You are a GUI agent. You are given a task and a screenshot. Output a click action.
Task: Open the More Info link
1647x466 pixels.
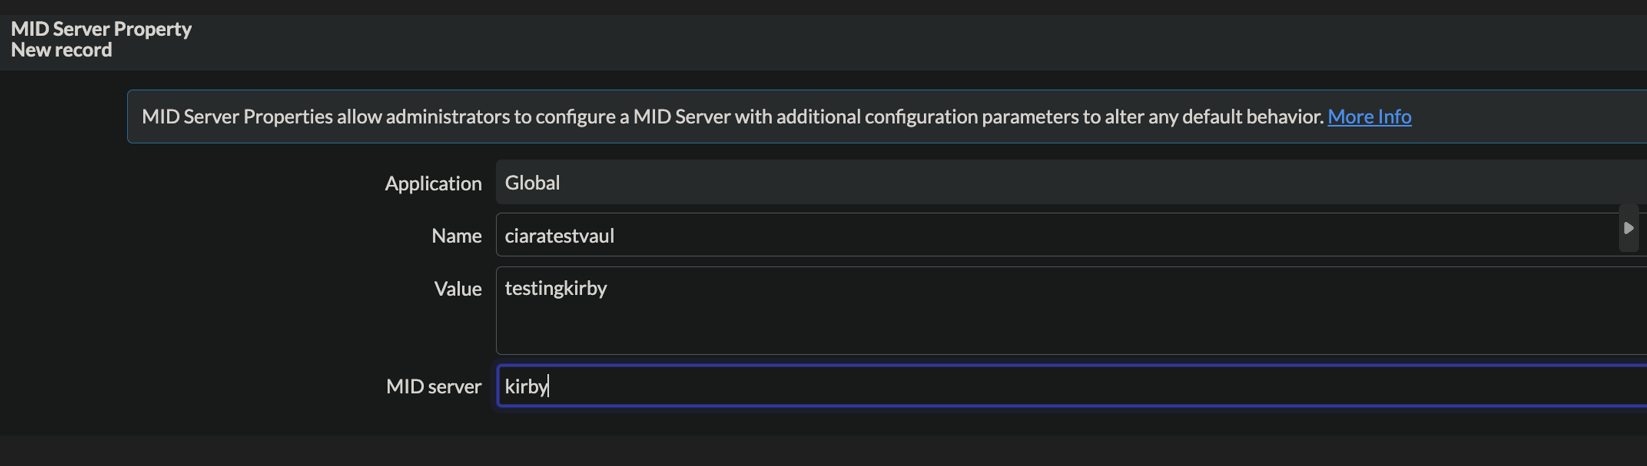[1368, 117]
